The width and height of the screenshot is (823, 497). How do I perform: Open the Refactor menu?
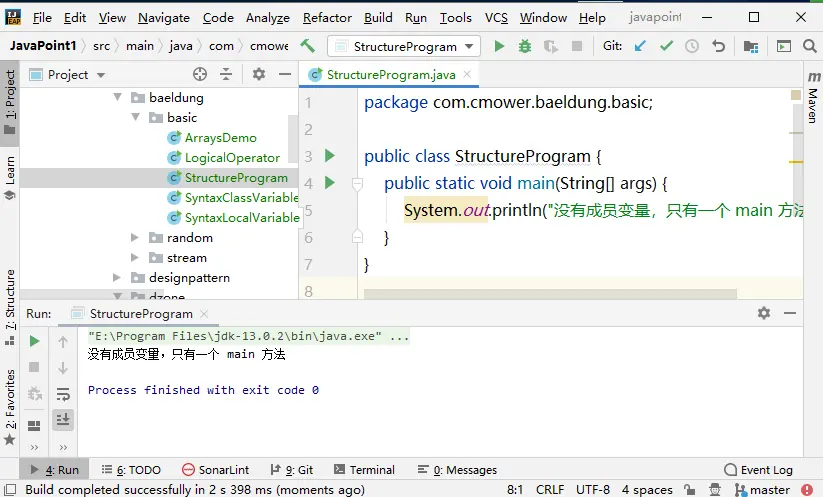point(327,17)
